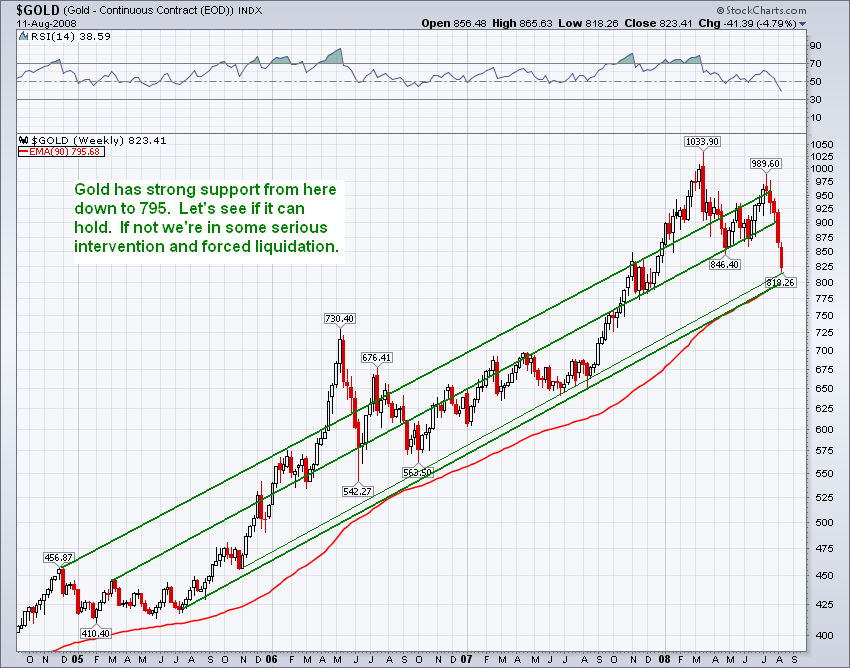Click the Chg -41.39 (-4.79%) value
This screenshot has height=668, width=850.
[747, 23]
